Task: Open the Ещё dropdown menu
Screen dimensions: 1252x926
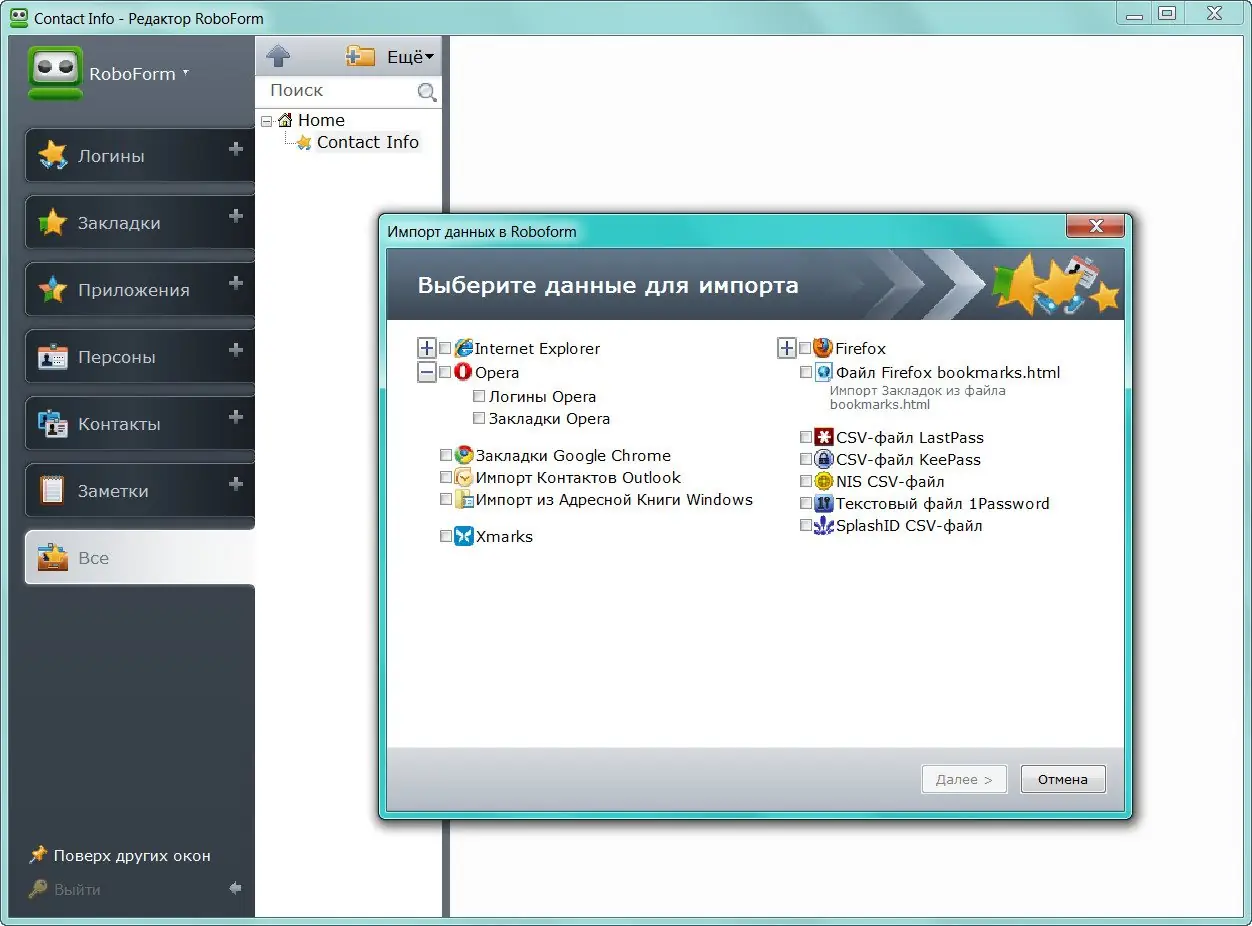Action: pyautogui.click(x=410, y=57)
